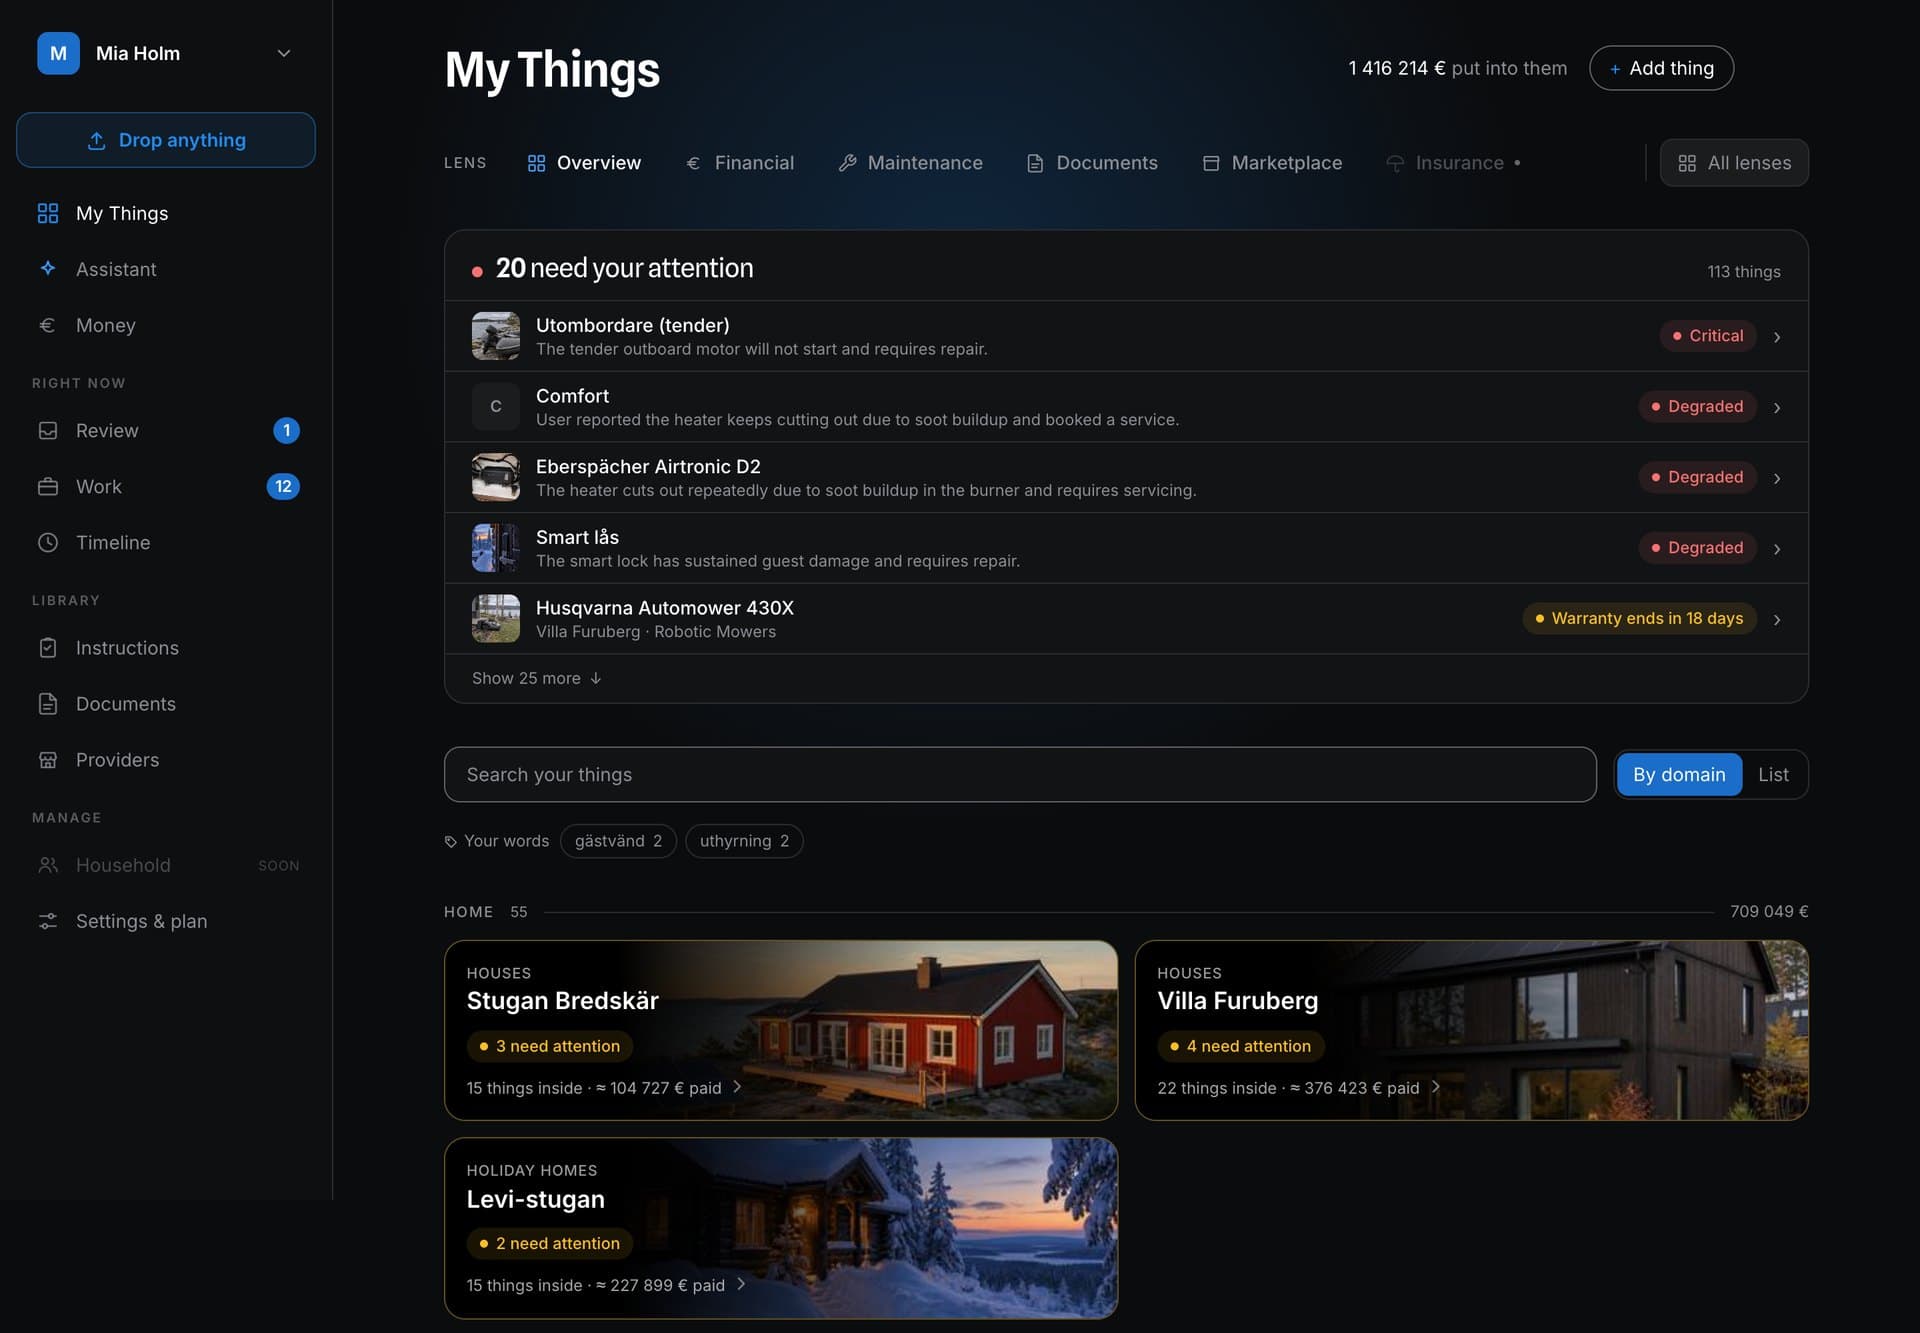1920x1333 pixels.
Task: Switch to the Maintenance lens
Action: [910, 163]
